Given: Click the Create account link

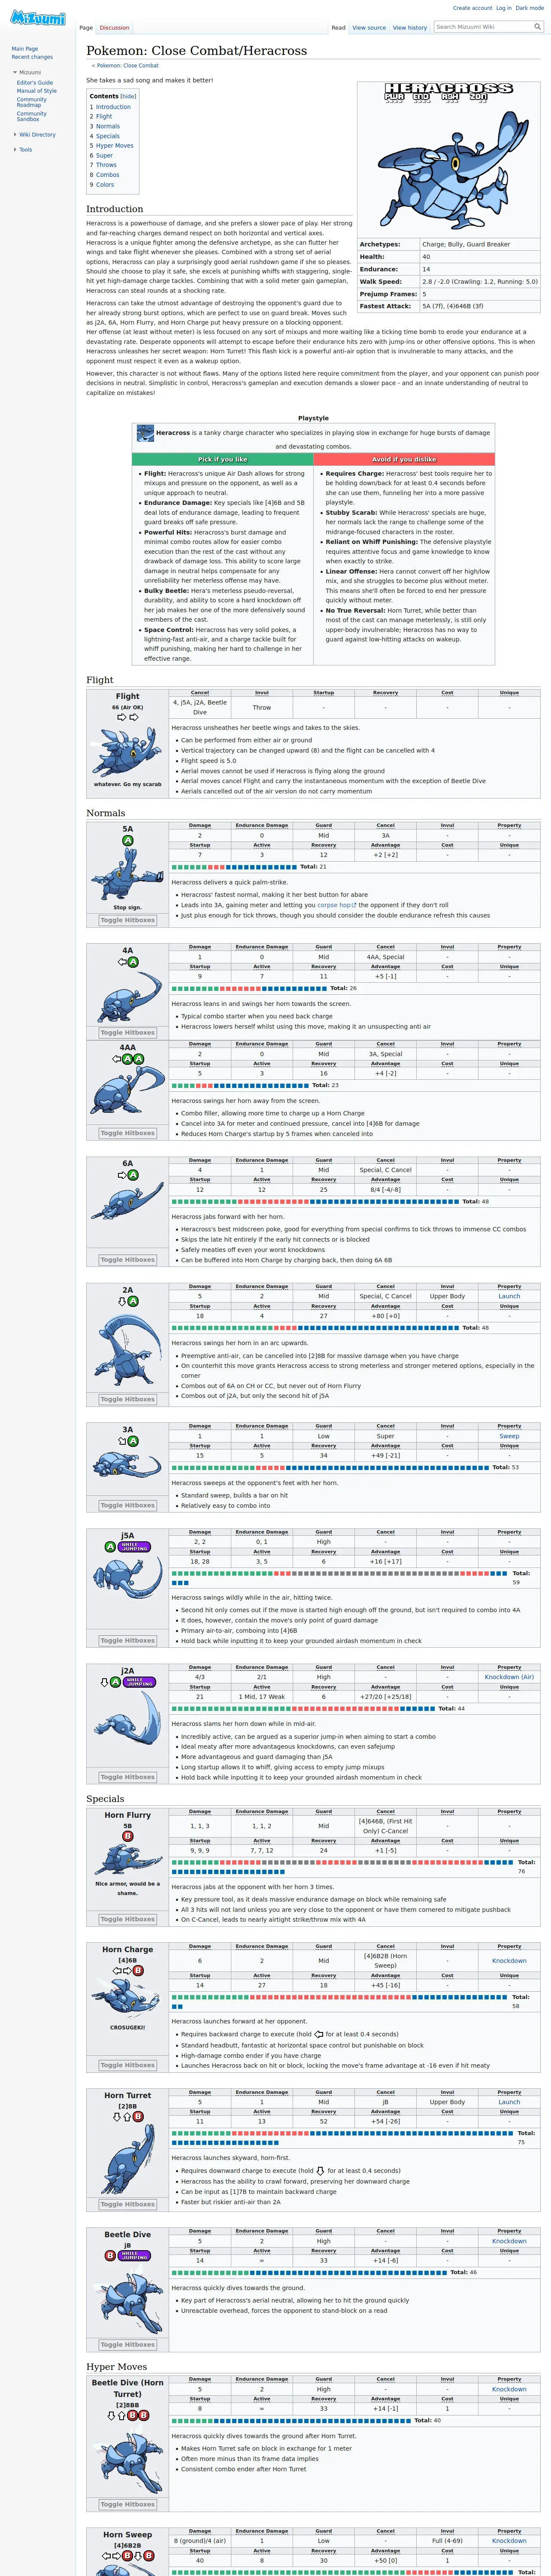Looking at the screenshot, I should point(472,8).
